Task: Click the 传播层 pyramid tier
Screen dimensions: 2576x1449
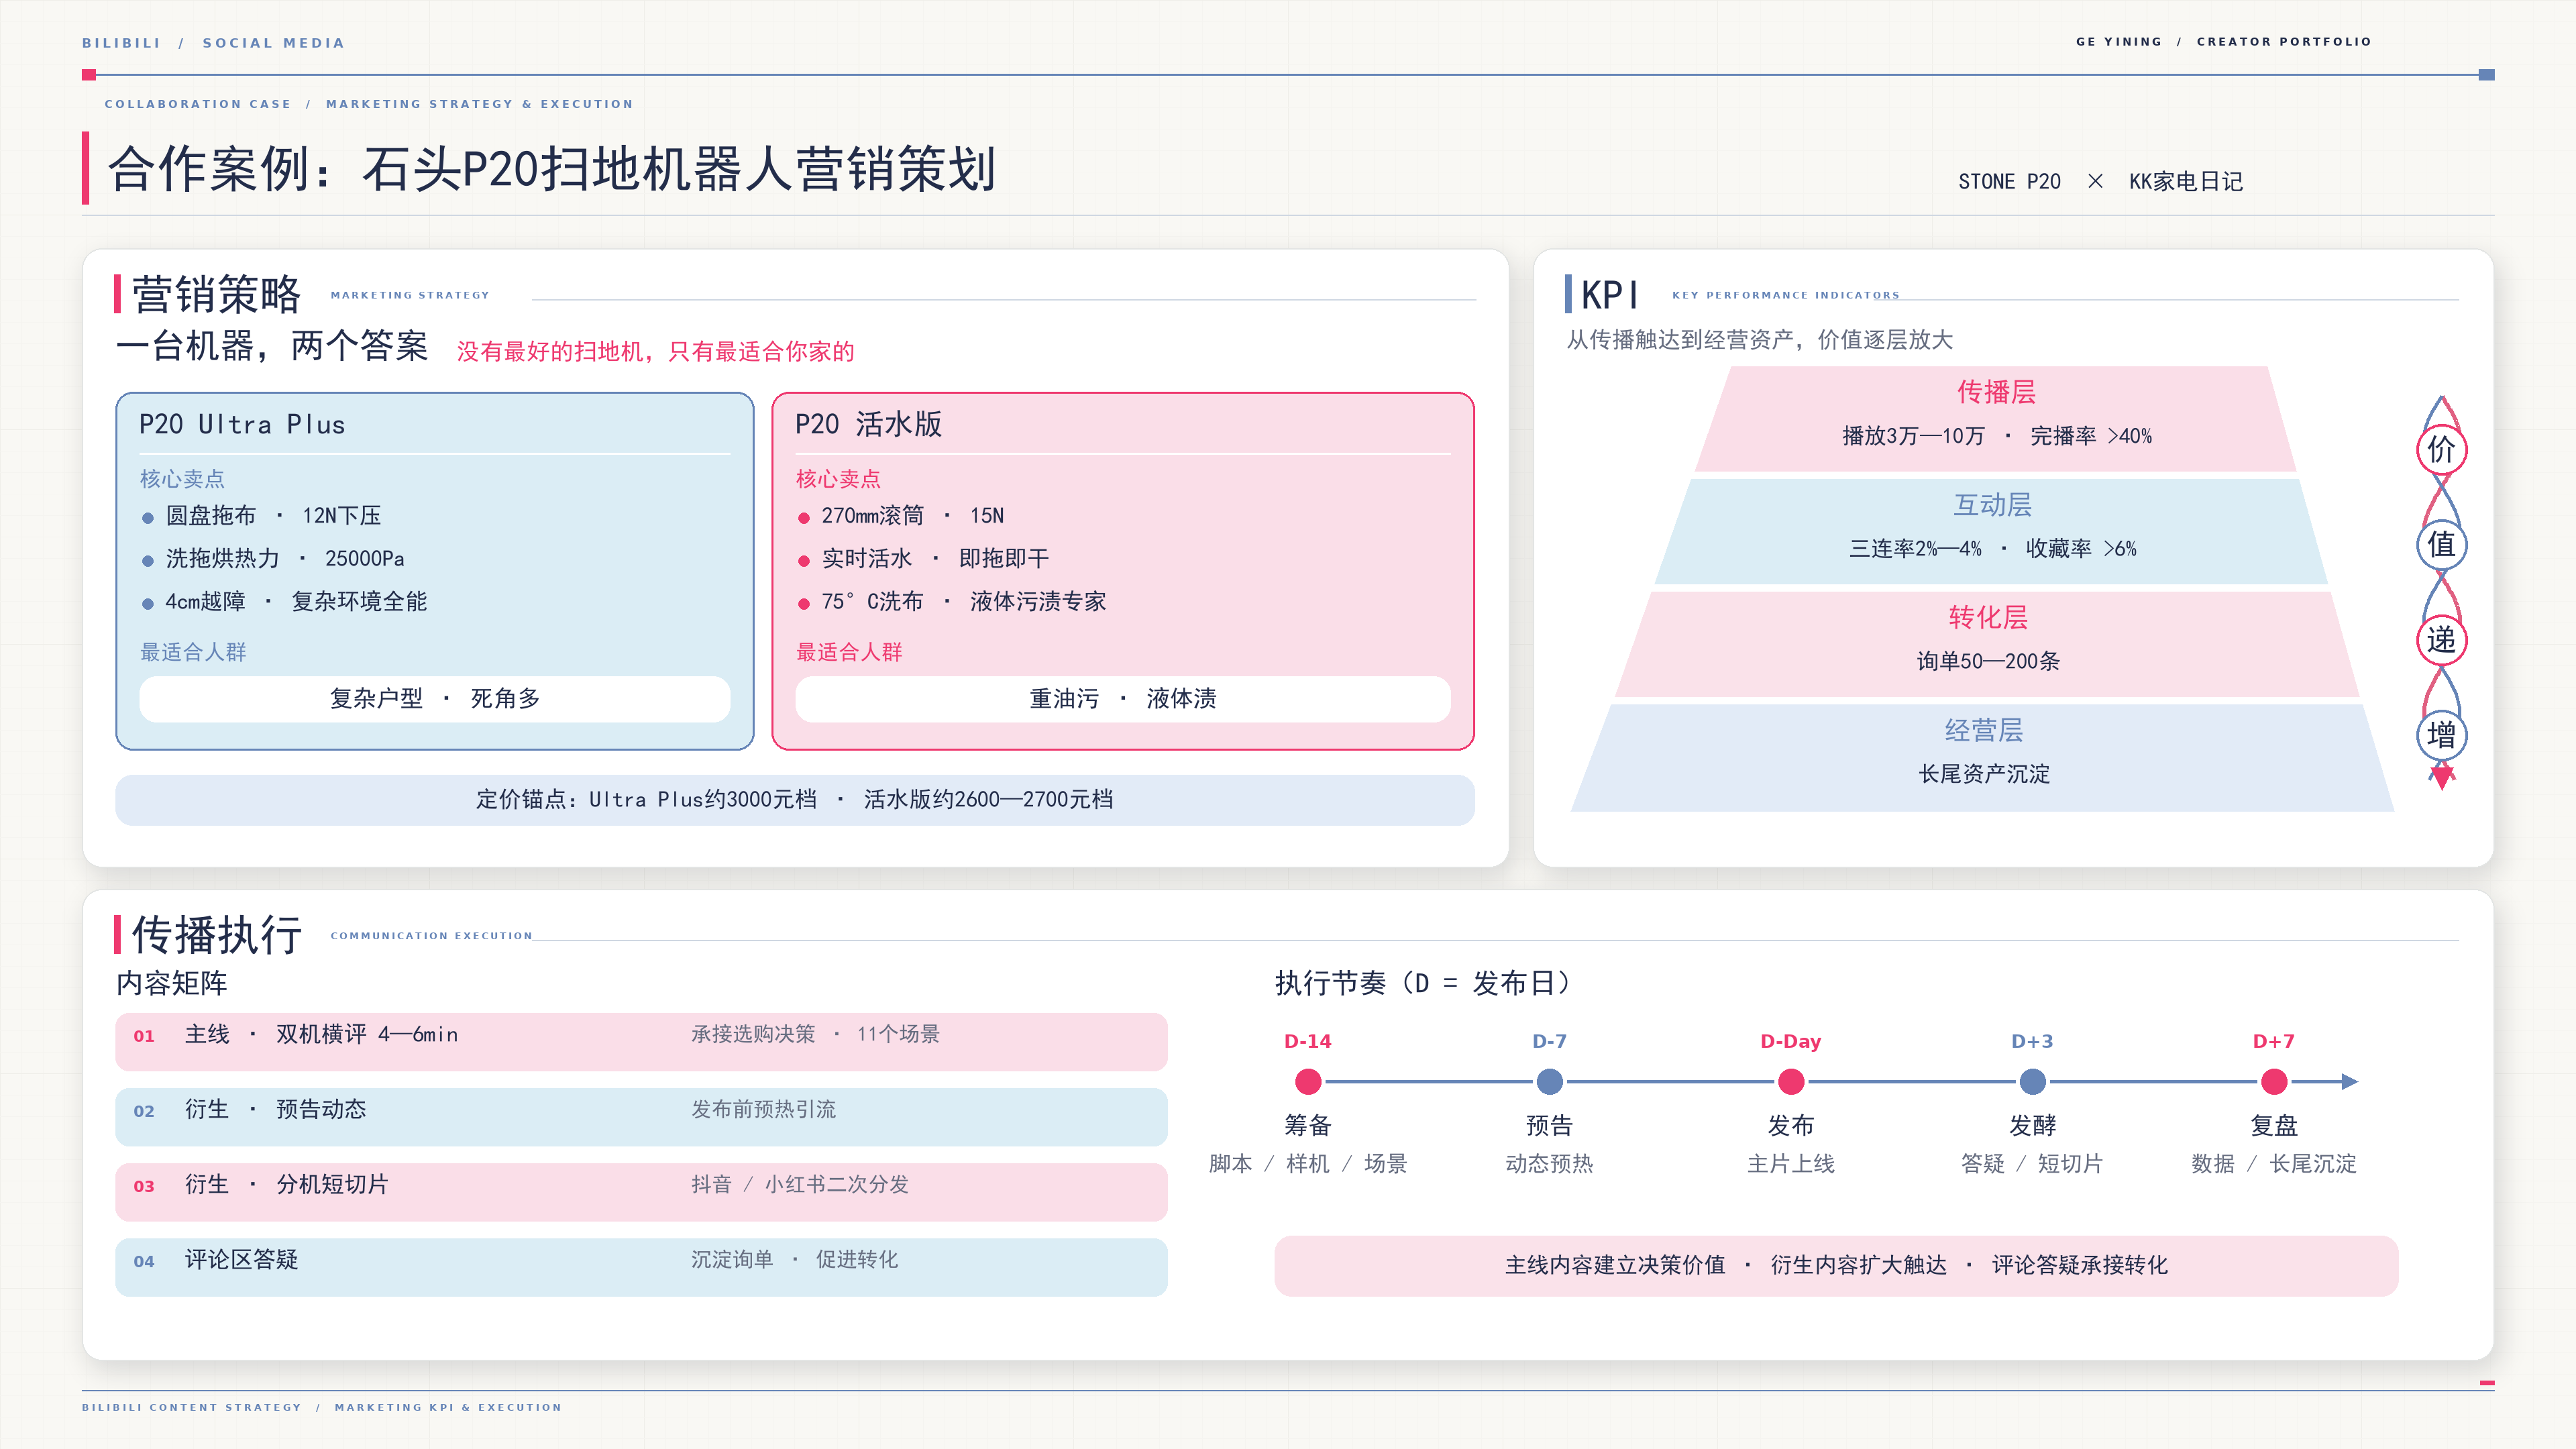Action: 1996,418
